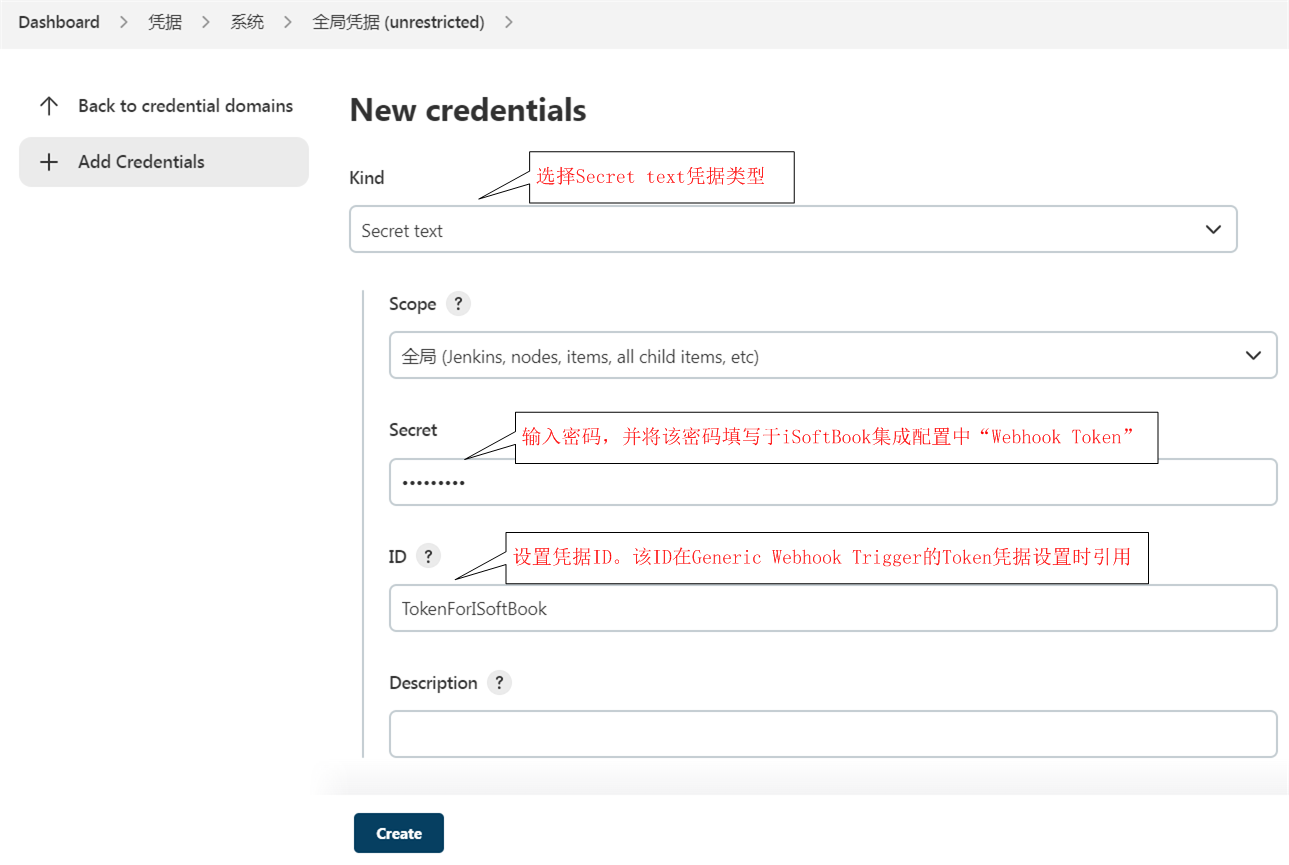Click the ID field containing TokenForISoftBook
Image resolution: width=1289 pixels, height=865 pixels.
[833, 608]
